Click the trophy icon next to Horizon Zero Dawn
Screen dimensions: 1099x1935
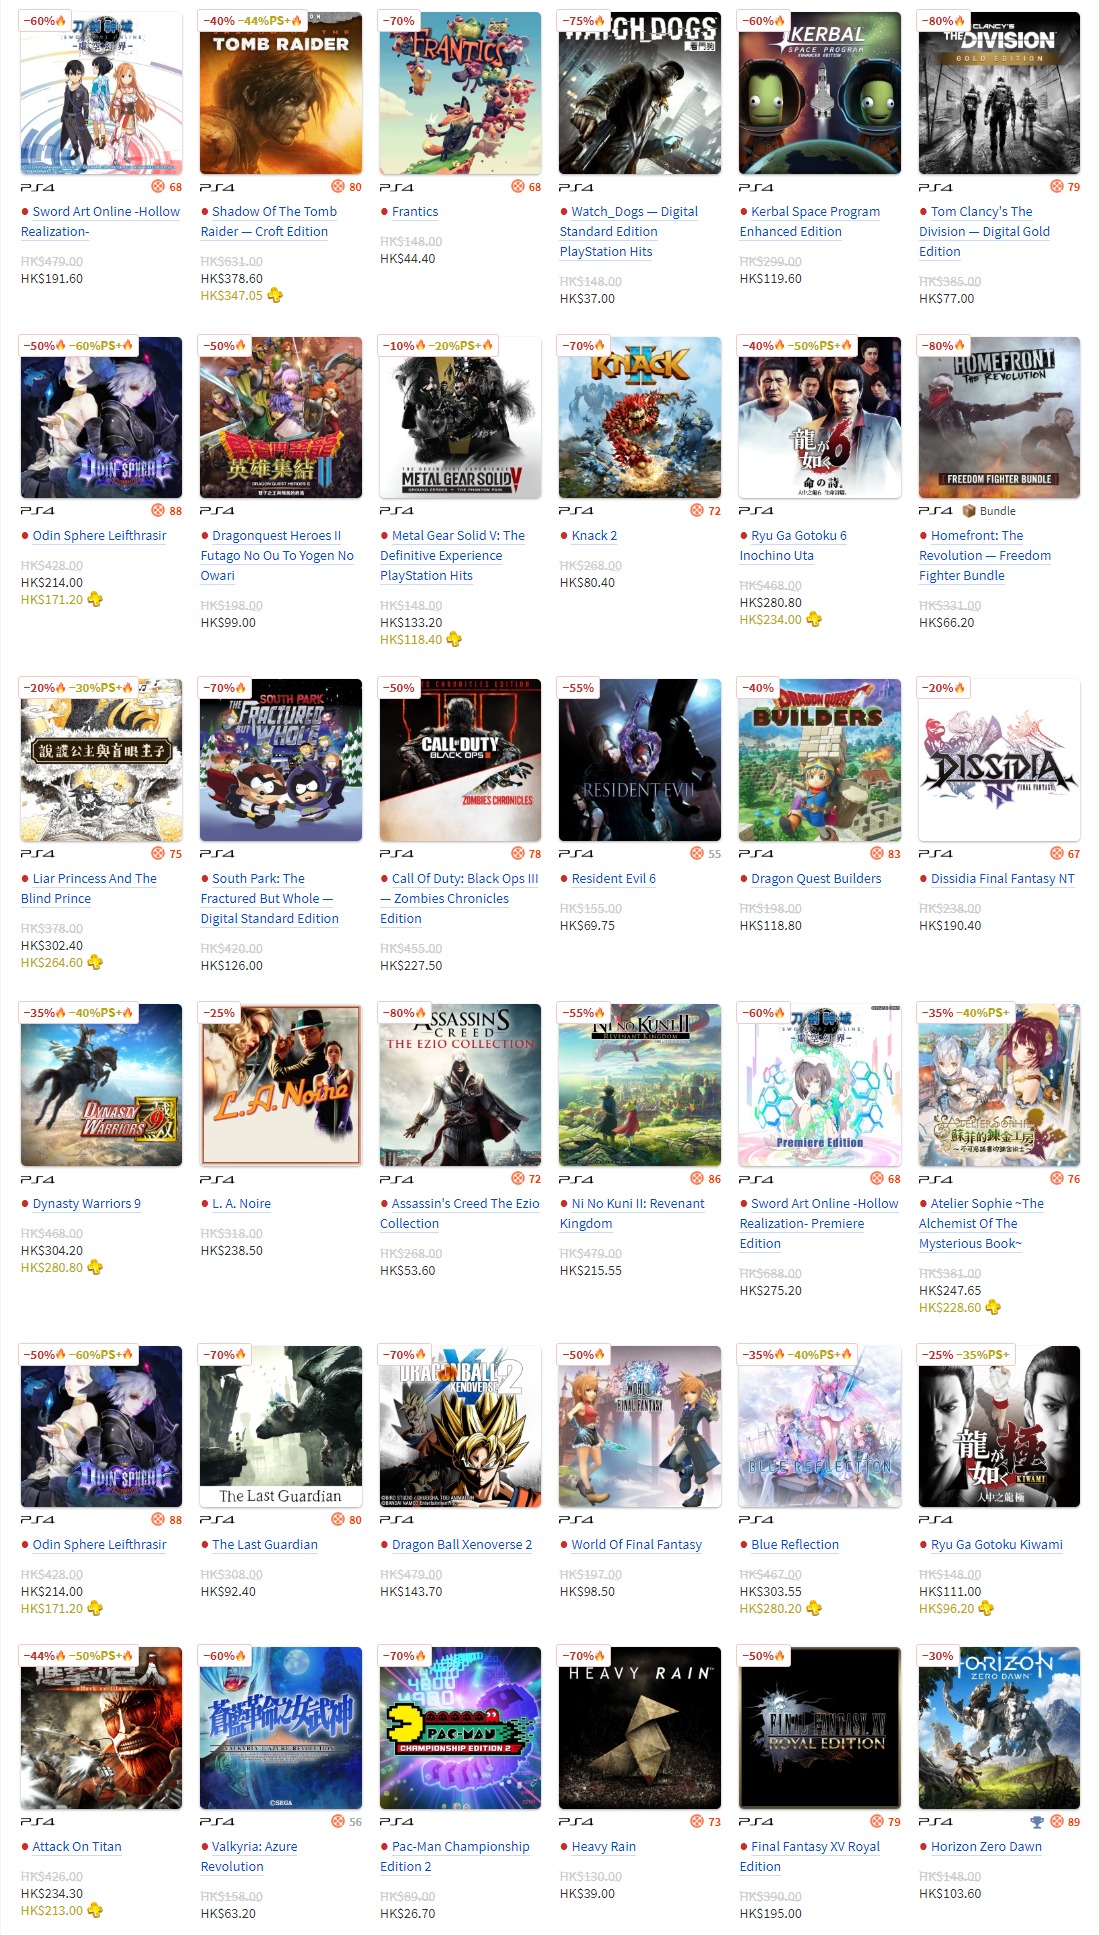[1037, 1822]
